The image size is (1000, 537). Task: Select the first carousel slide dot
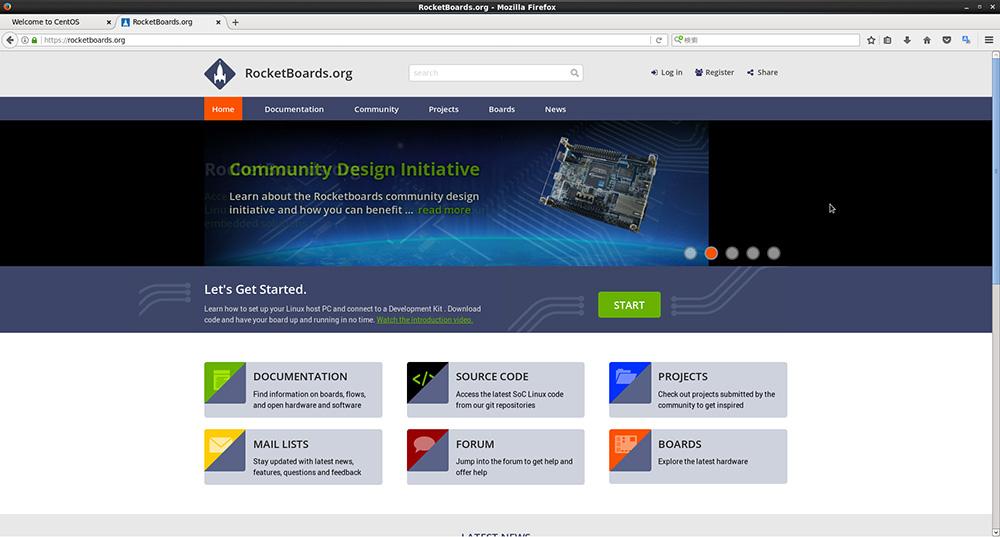(x=690, y=253)
